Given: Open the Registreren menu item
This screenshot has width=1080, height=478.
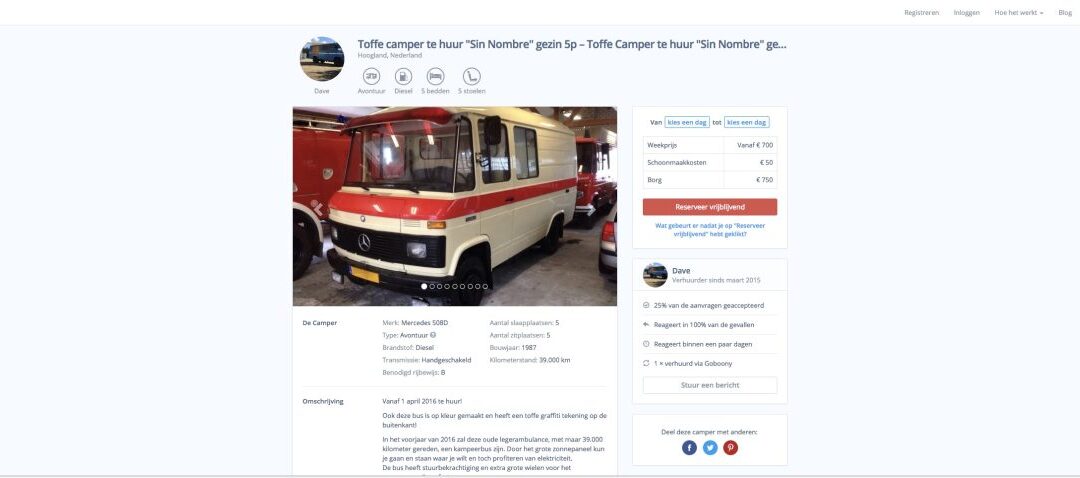Looking at the screenshot, I should click(922, 12).
